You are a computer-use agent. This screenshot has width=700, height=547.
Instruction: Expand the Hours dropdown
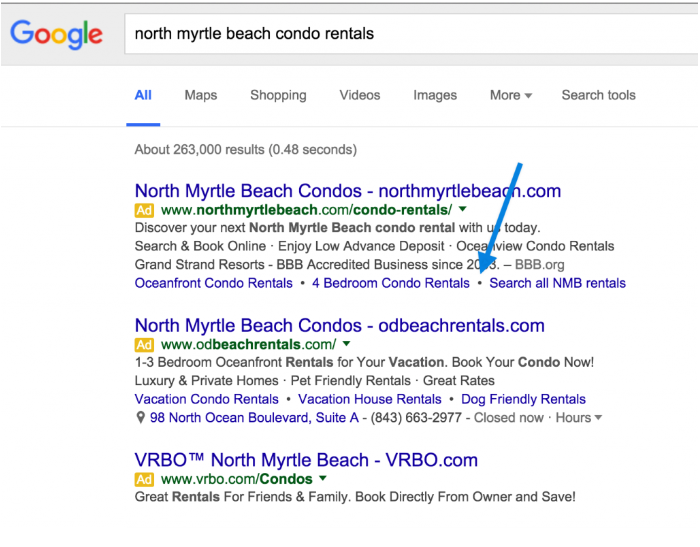(x=579, y=418)
